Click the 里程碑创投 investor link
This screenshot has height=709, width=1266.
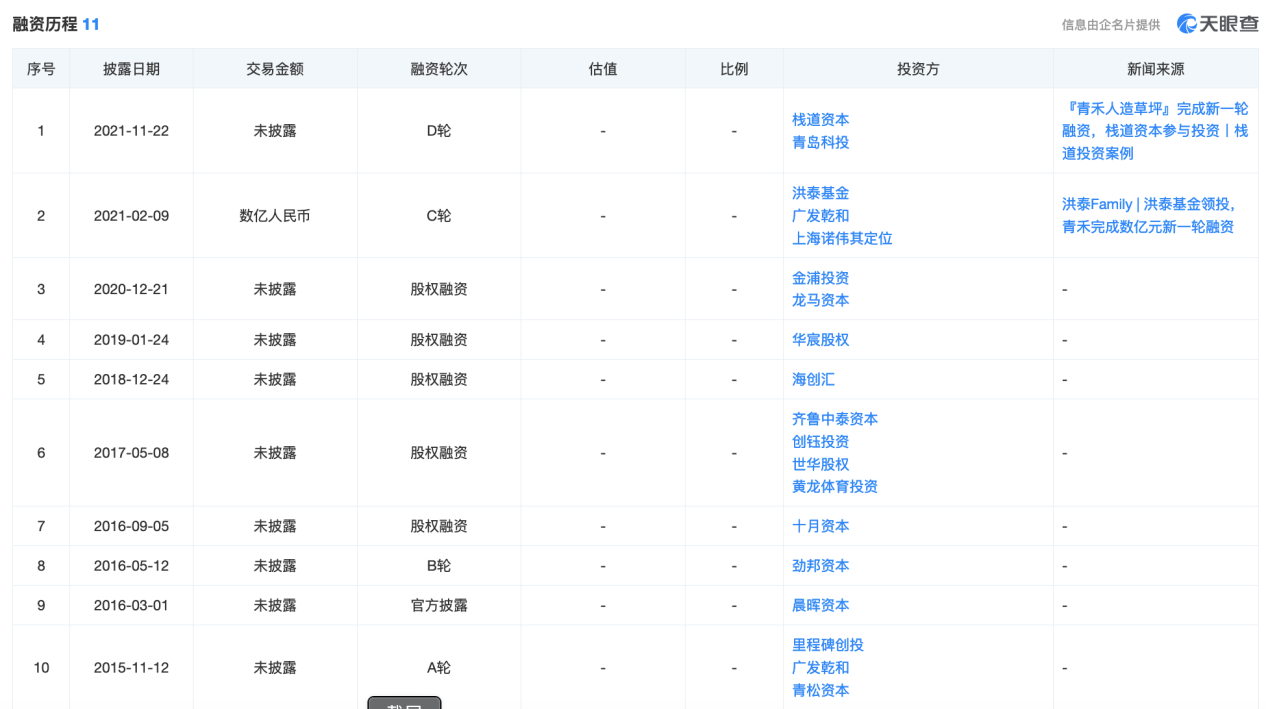pos(828,645)
